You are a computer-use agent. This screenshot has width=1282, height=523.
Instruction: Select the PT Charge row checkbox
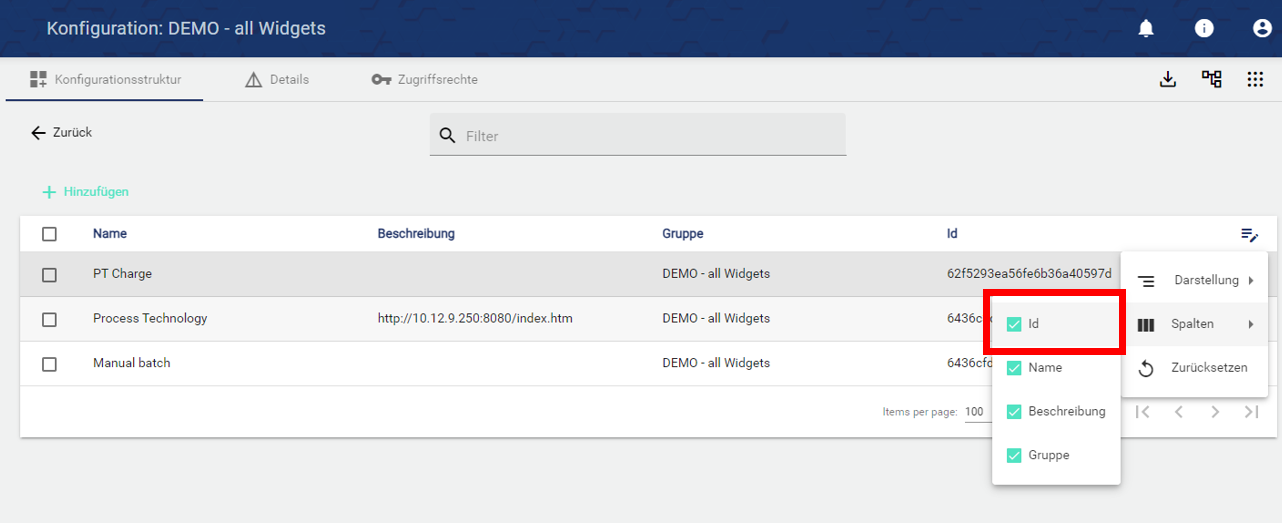click(x=49, y=274)
